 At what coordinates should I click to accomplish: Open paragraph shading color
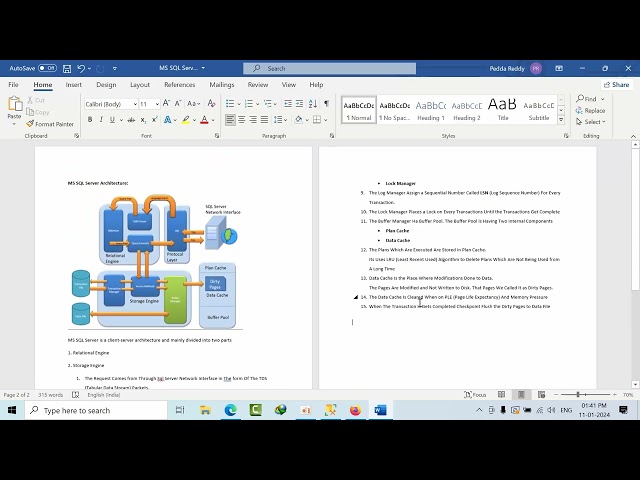click(299, 120)
